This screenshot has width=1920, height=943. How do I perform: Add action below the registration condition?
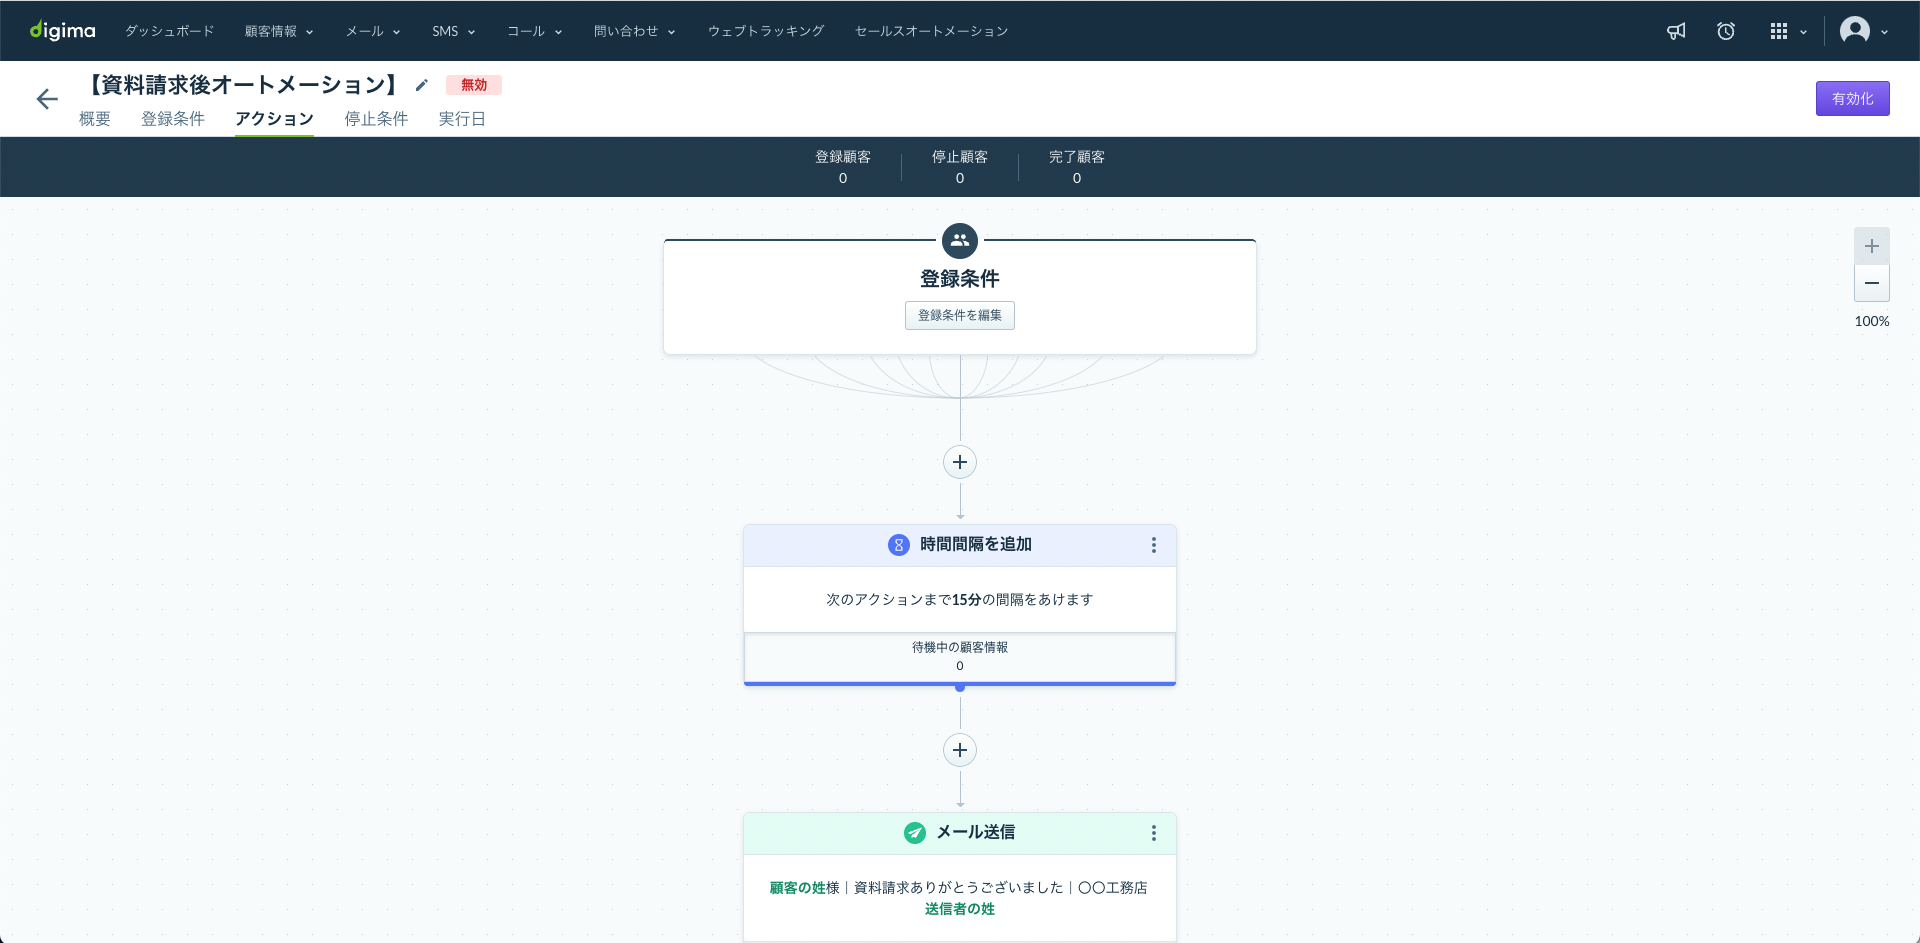click(x=960, y=462)
